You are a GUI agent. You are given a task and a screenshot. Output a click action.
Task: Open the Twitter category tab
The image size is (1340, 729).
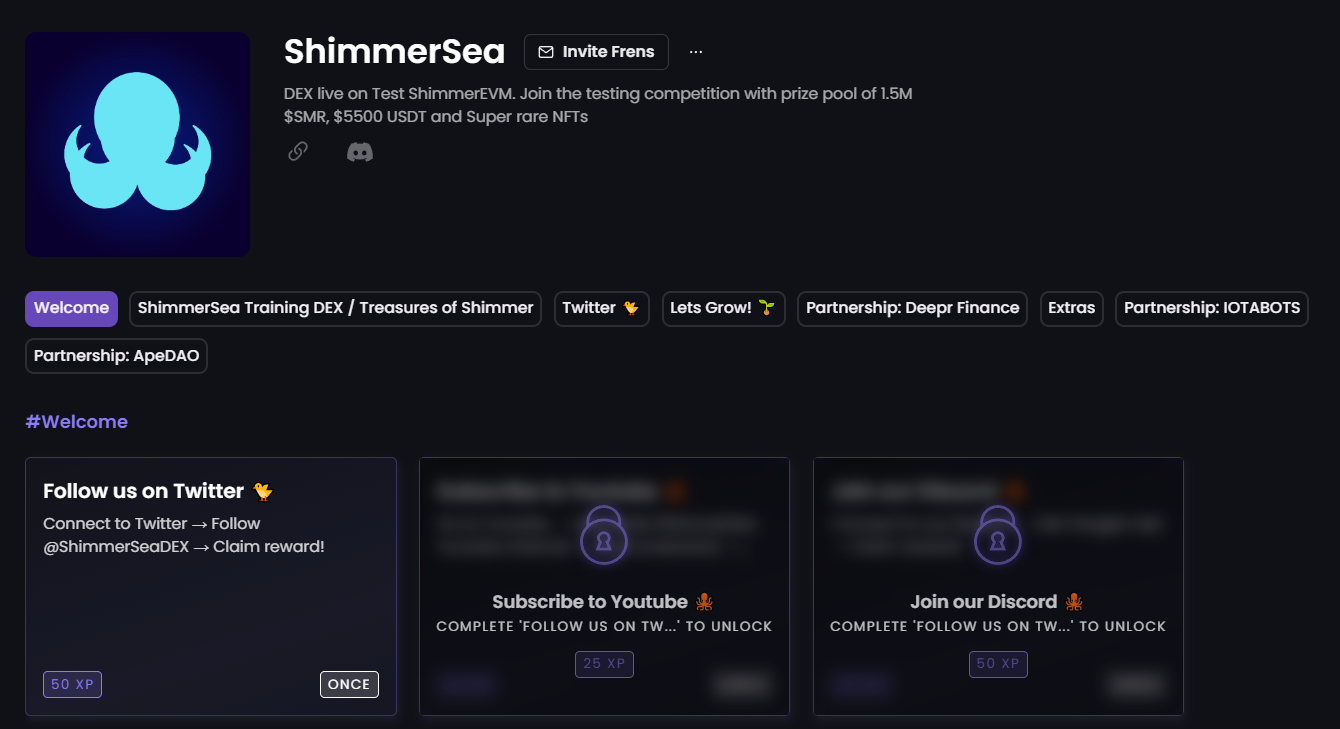coord(602,309)
